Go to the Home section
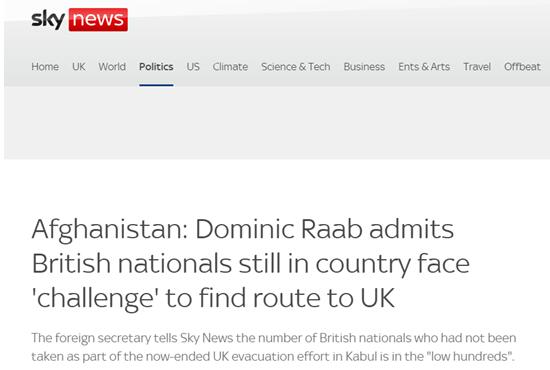 [x=45, y=67]
